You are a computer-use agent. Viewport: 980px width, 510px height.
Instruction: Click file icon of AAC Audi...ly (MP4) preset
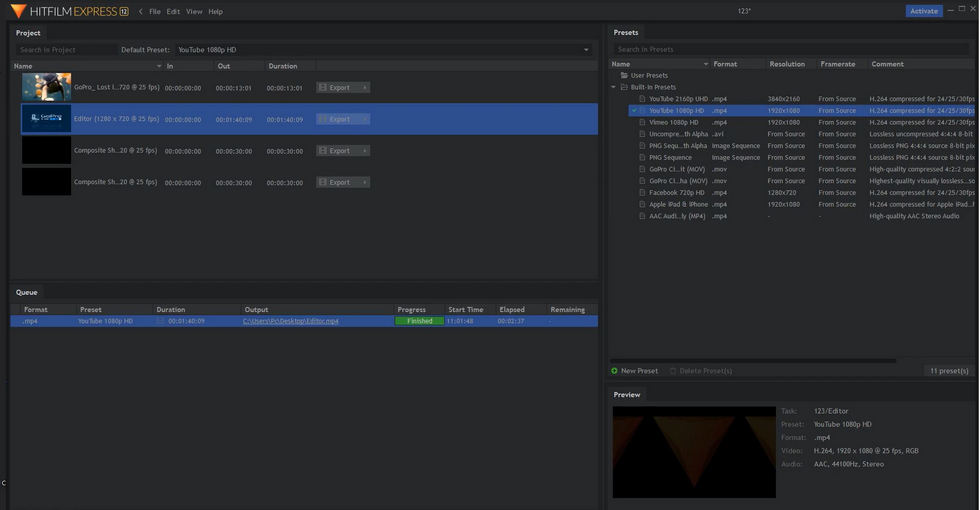coord(642,216)
